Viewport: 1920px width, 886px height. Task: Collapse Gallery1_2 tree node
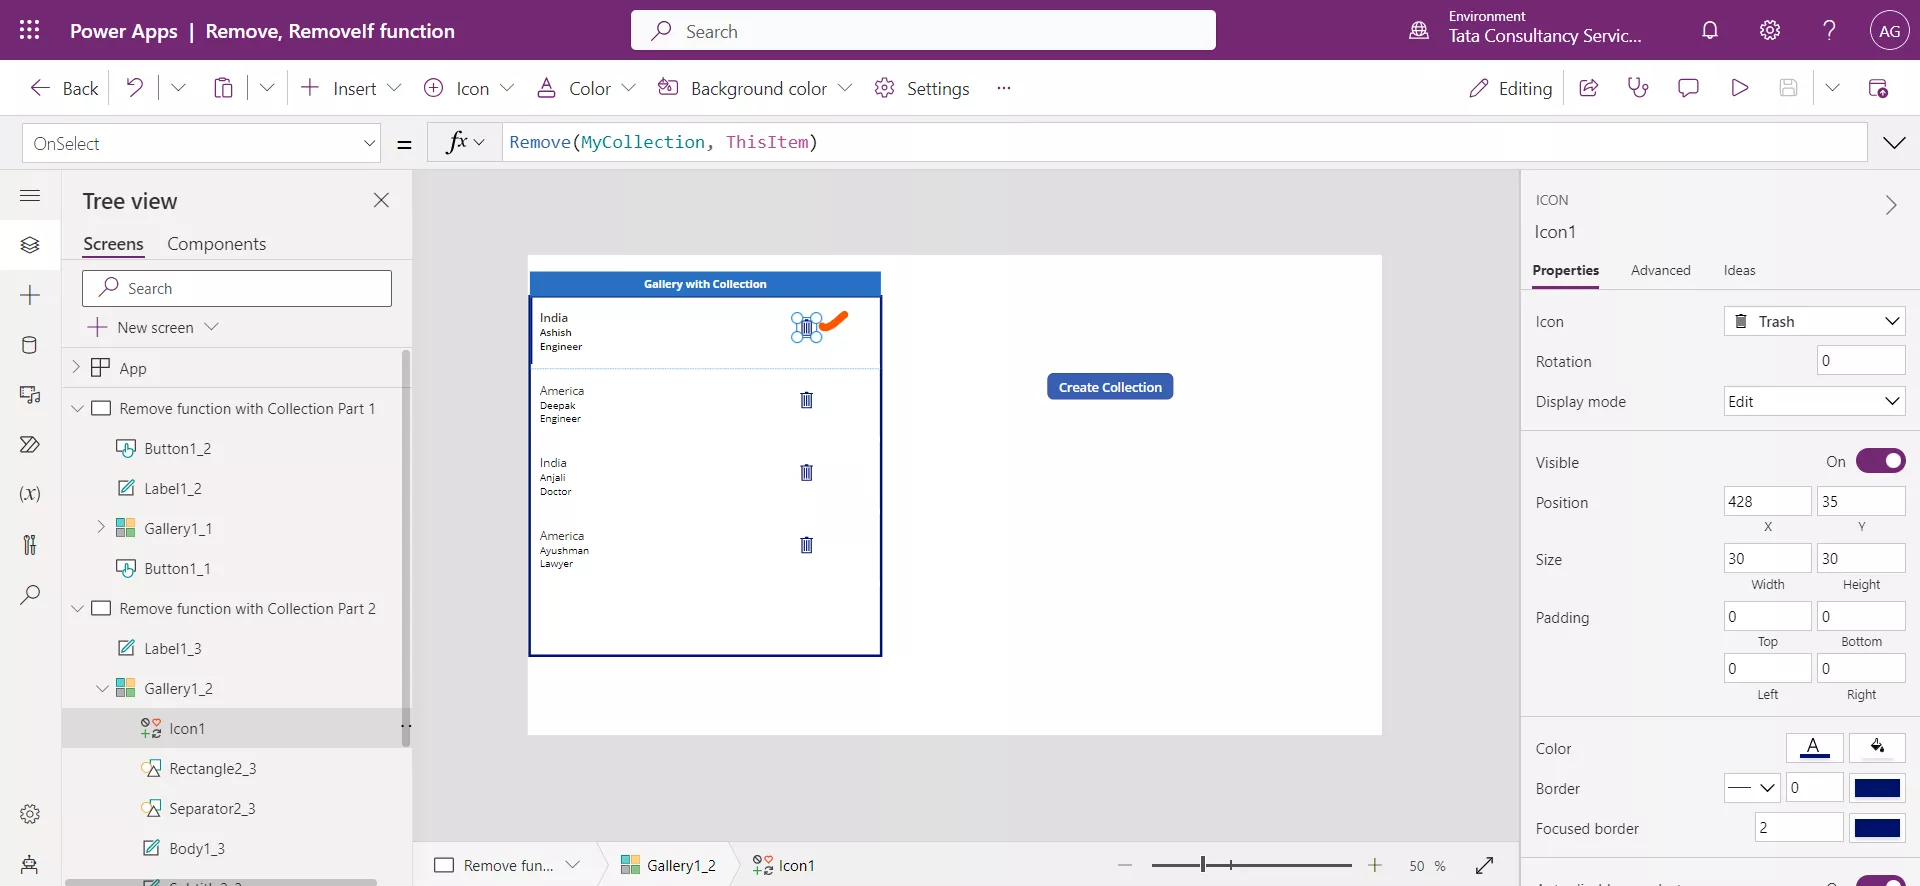tap(101, 688)
